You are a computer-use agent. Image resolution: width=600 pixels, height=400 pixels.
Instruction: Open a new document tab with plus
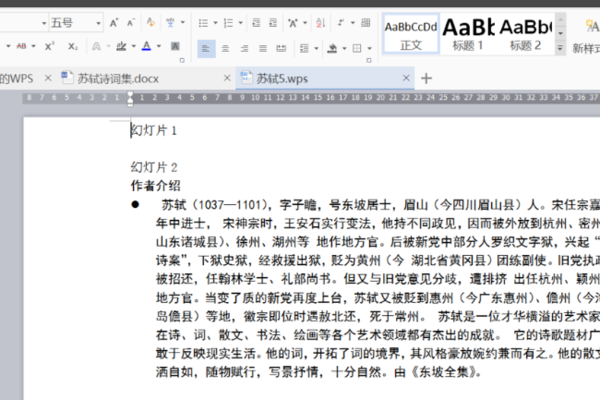click(426, 78)
